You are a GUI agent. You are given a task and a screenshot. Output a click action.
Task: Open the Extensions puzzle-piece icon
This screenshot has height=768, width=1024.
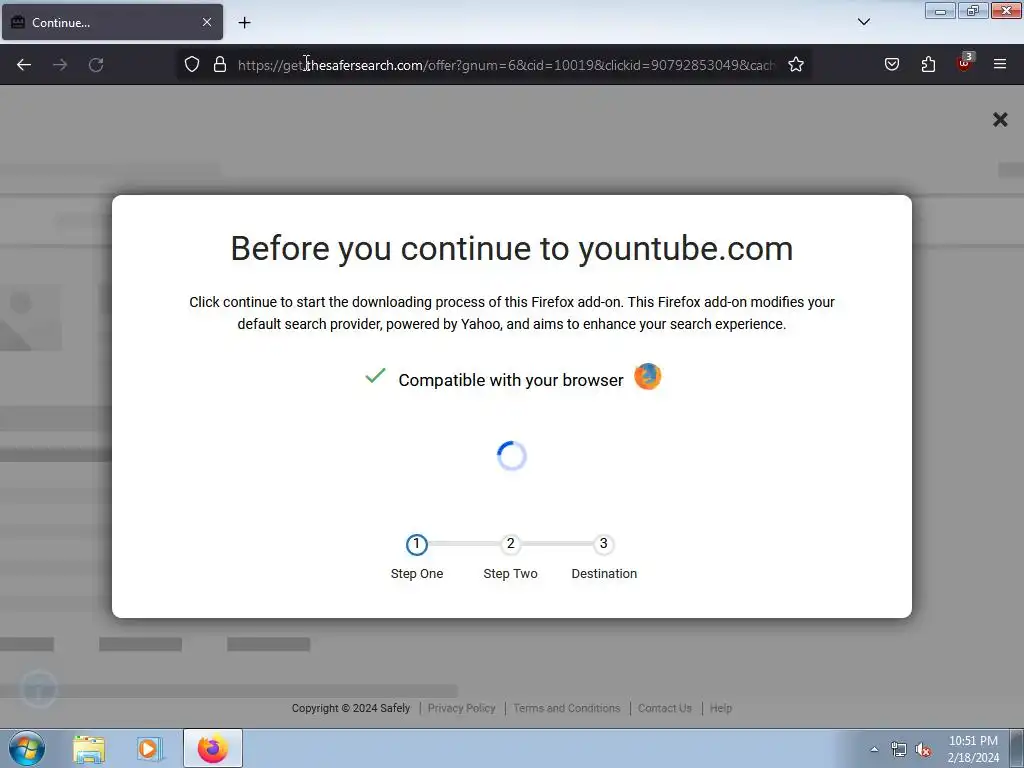pyautogui.click(x=928, y=65)
